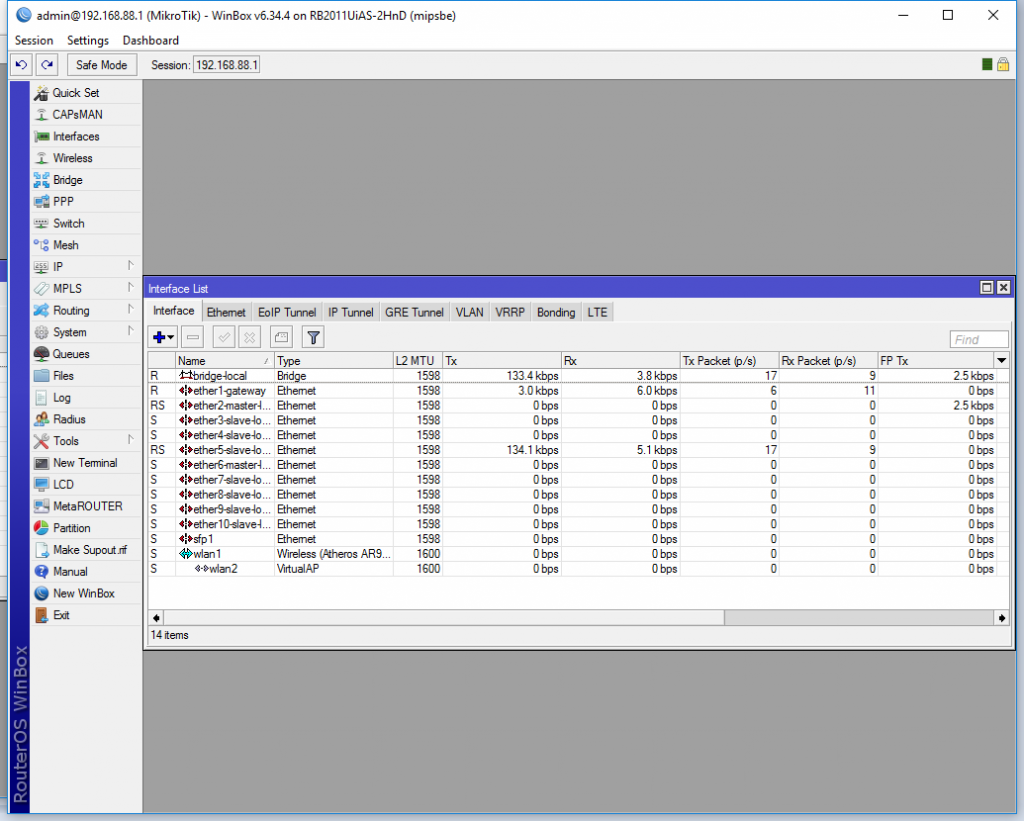Open Quick Set from the sidebar
This screenshot has width=1024, height=821.
(x=73, y=92)
